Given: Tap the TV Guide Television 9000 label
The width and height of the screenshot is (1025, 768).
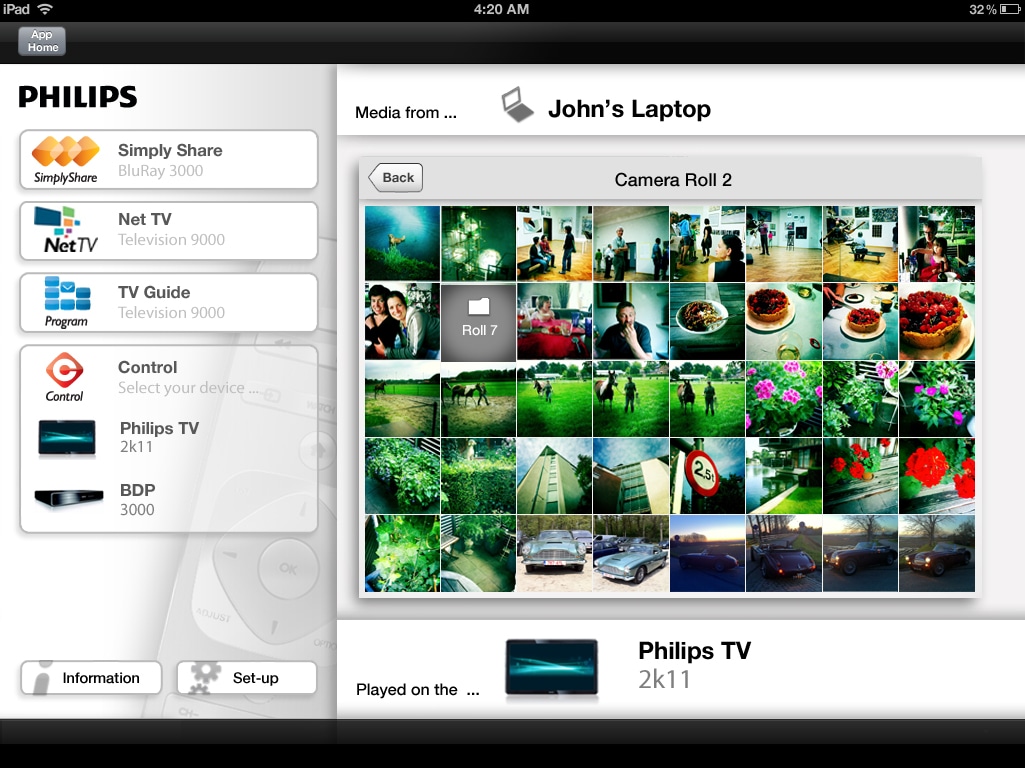Looking at the screenshot, I should point(171,302).
